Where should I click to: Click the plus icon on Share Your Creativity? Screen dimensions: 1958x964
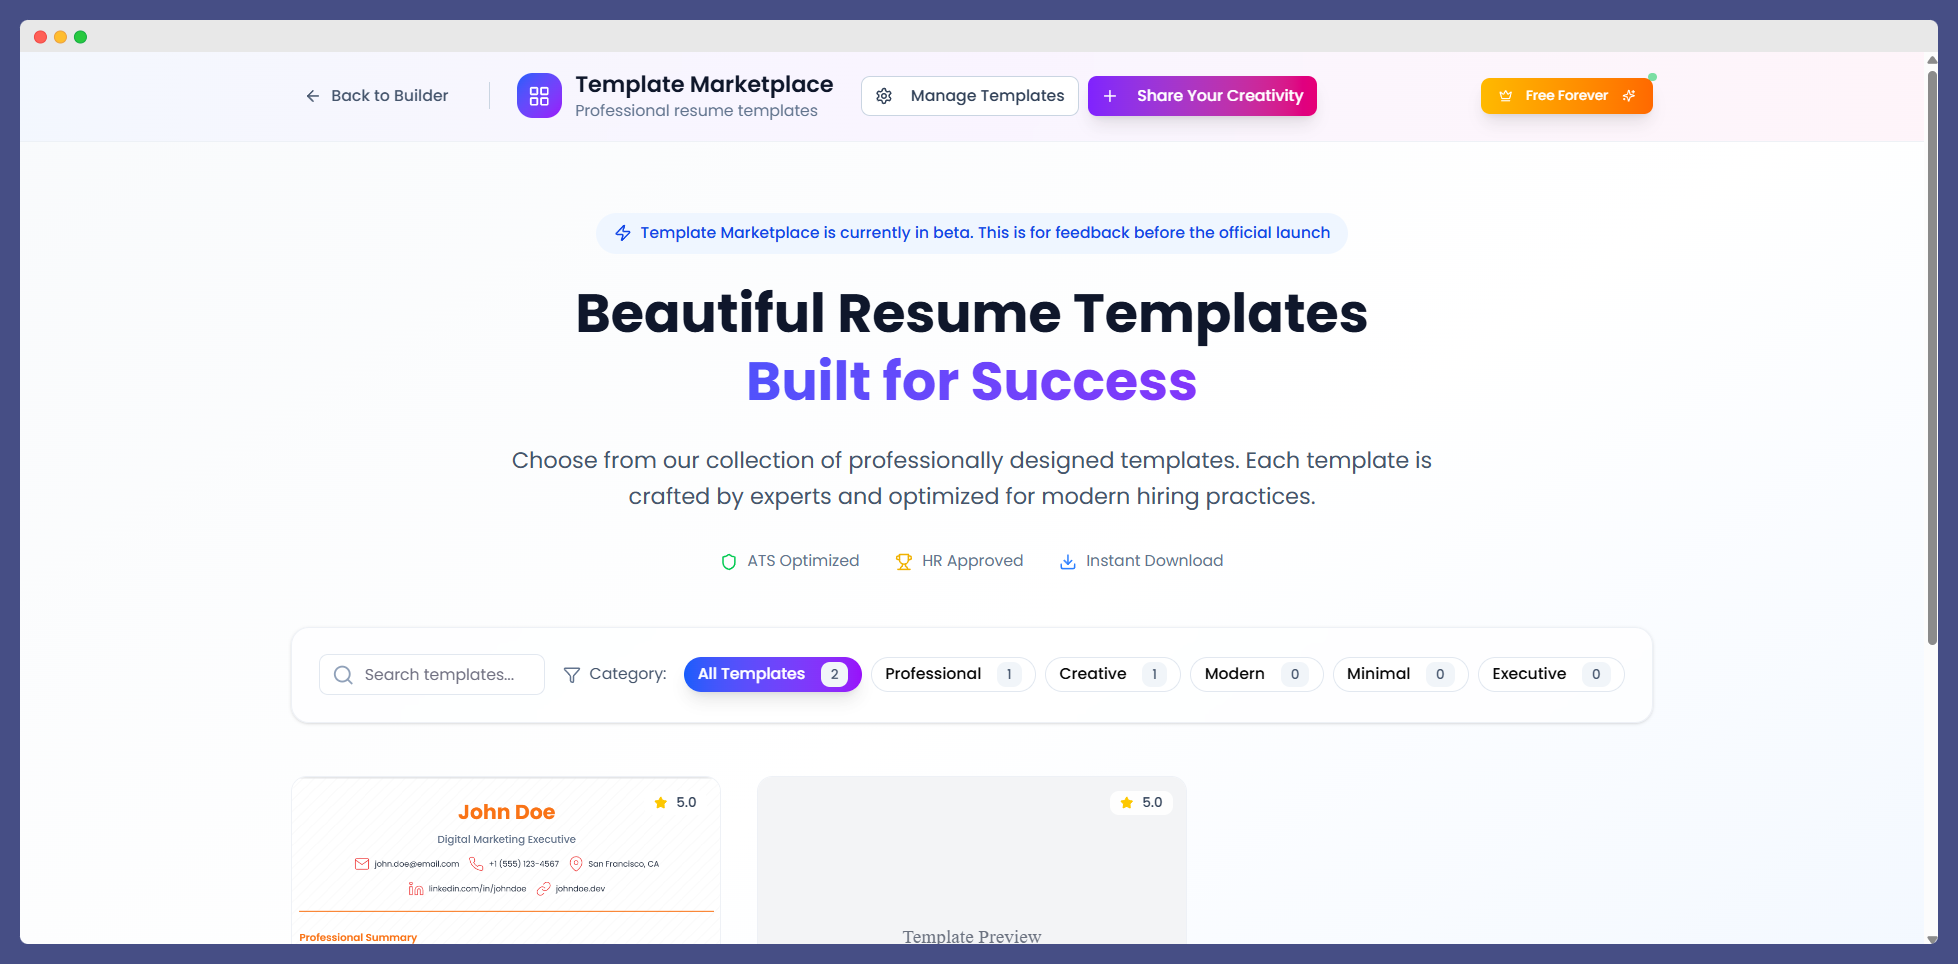point(1110,95)
